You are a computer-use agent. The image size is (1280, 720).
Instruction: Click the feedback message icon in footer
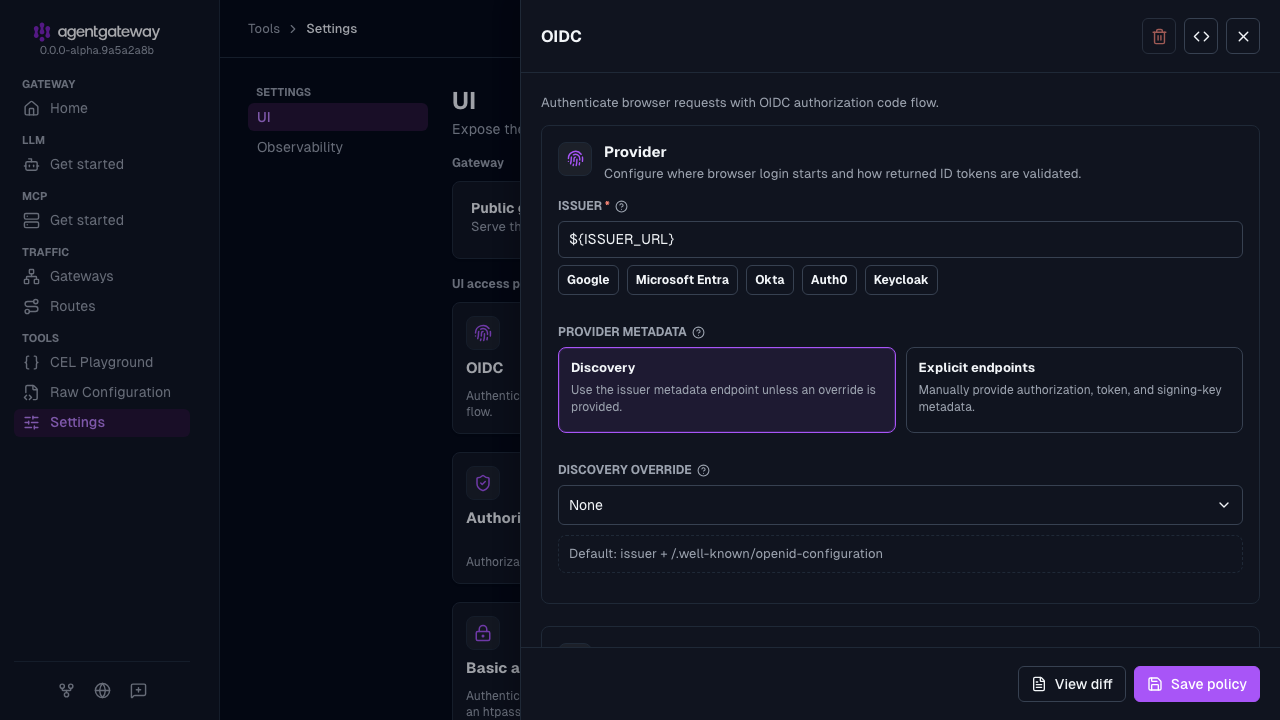pyautogui.click(x=138, y=690)
